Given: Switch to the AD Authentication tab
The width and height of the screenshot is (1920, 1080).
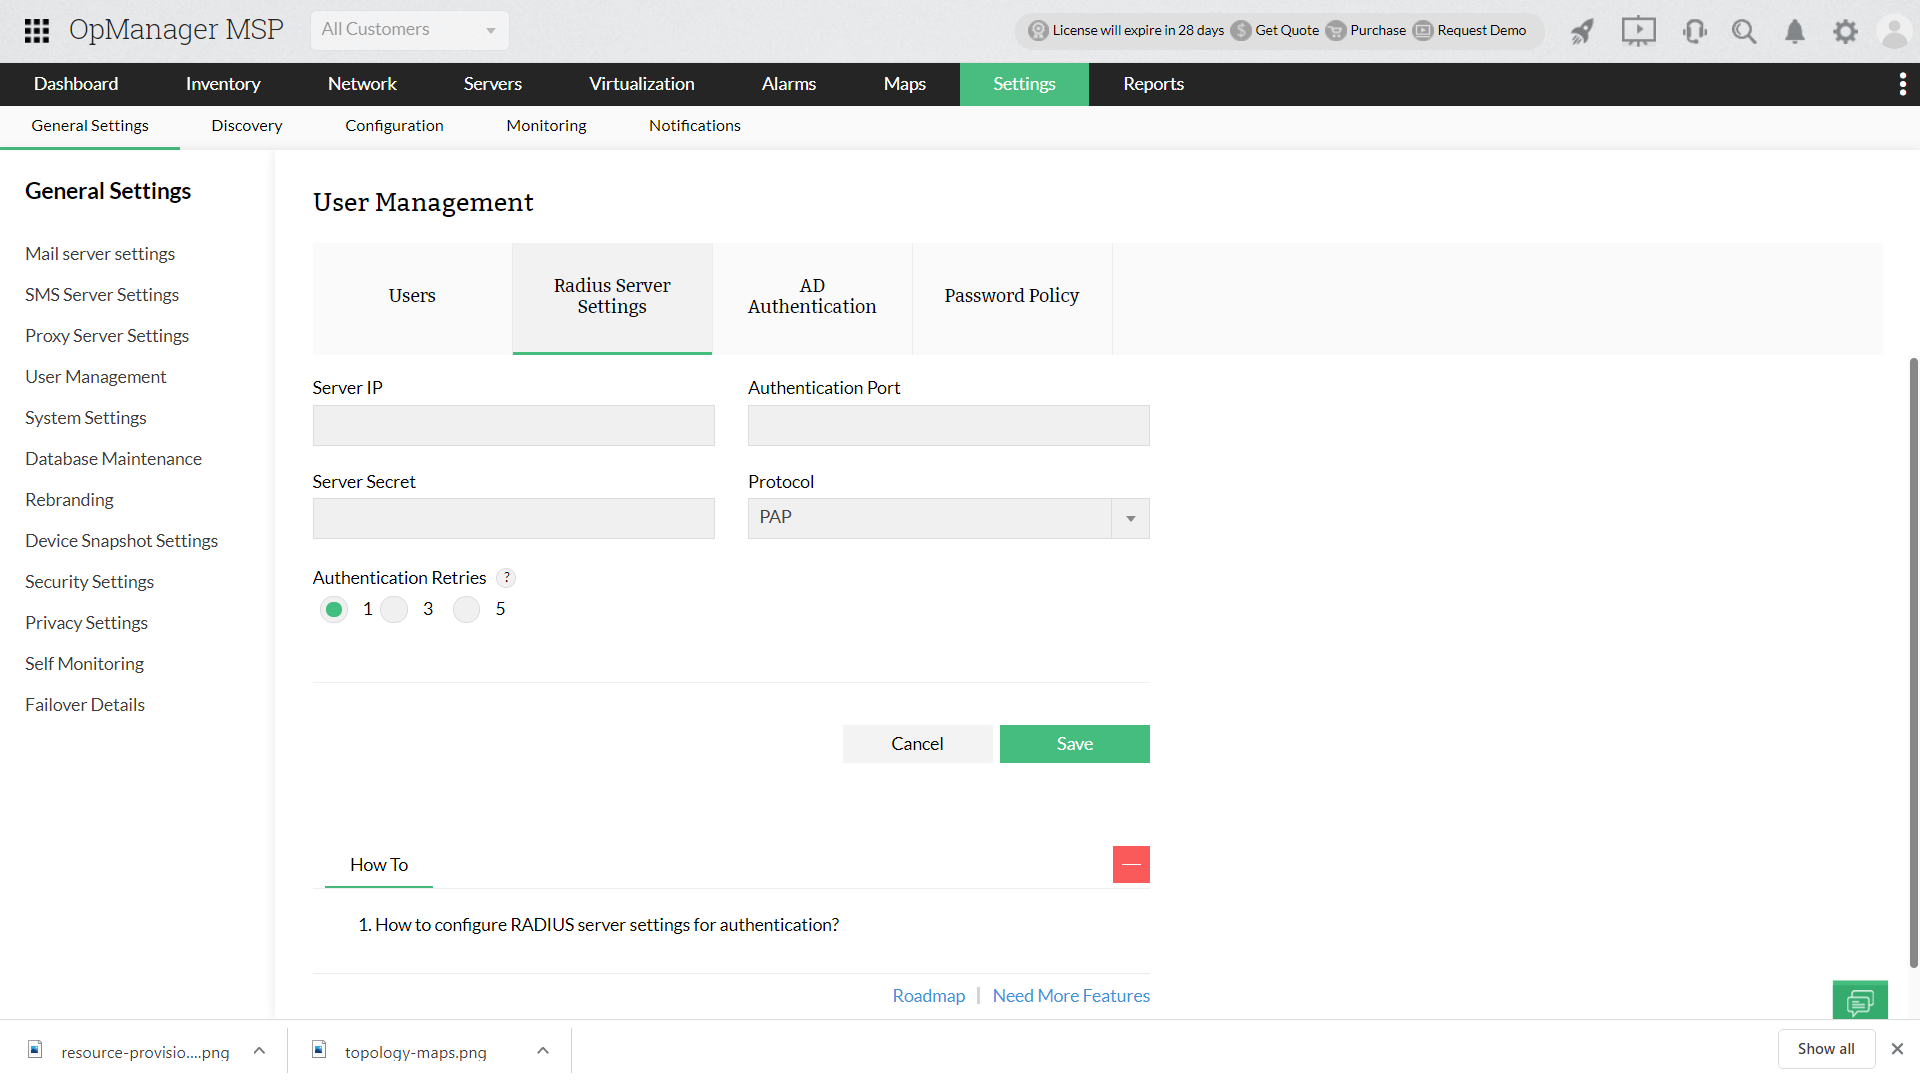Looking at the screenshot, I should (x=812, y=297).
